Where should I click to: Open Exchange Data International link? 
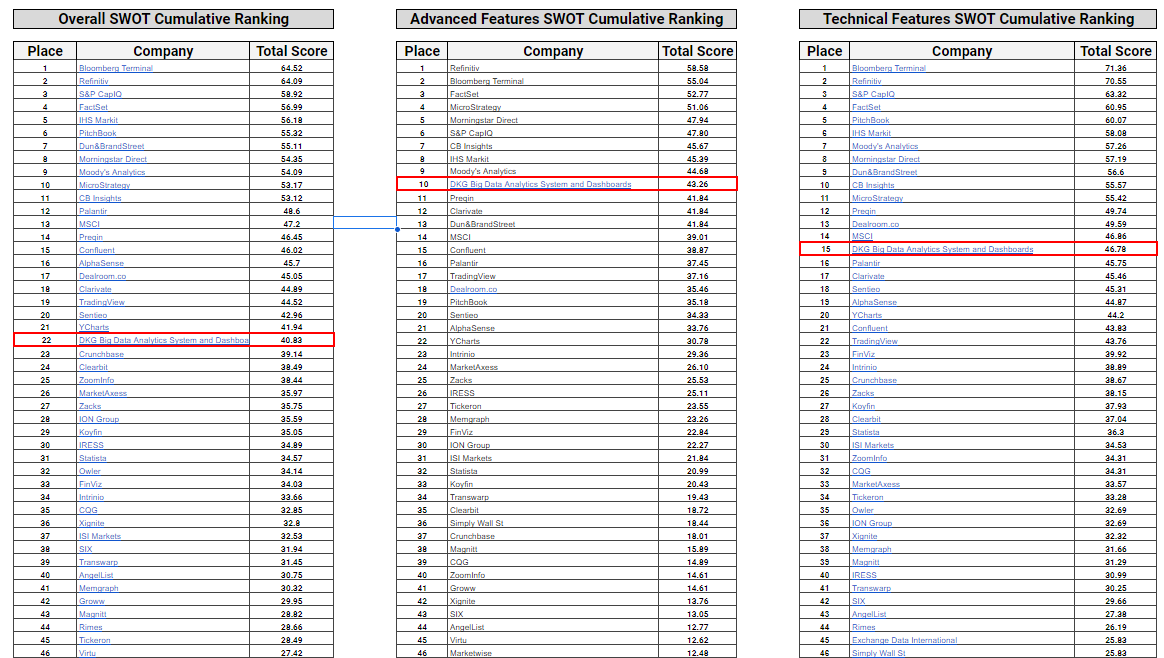(x=904, y=640)
